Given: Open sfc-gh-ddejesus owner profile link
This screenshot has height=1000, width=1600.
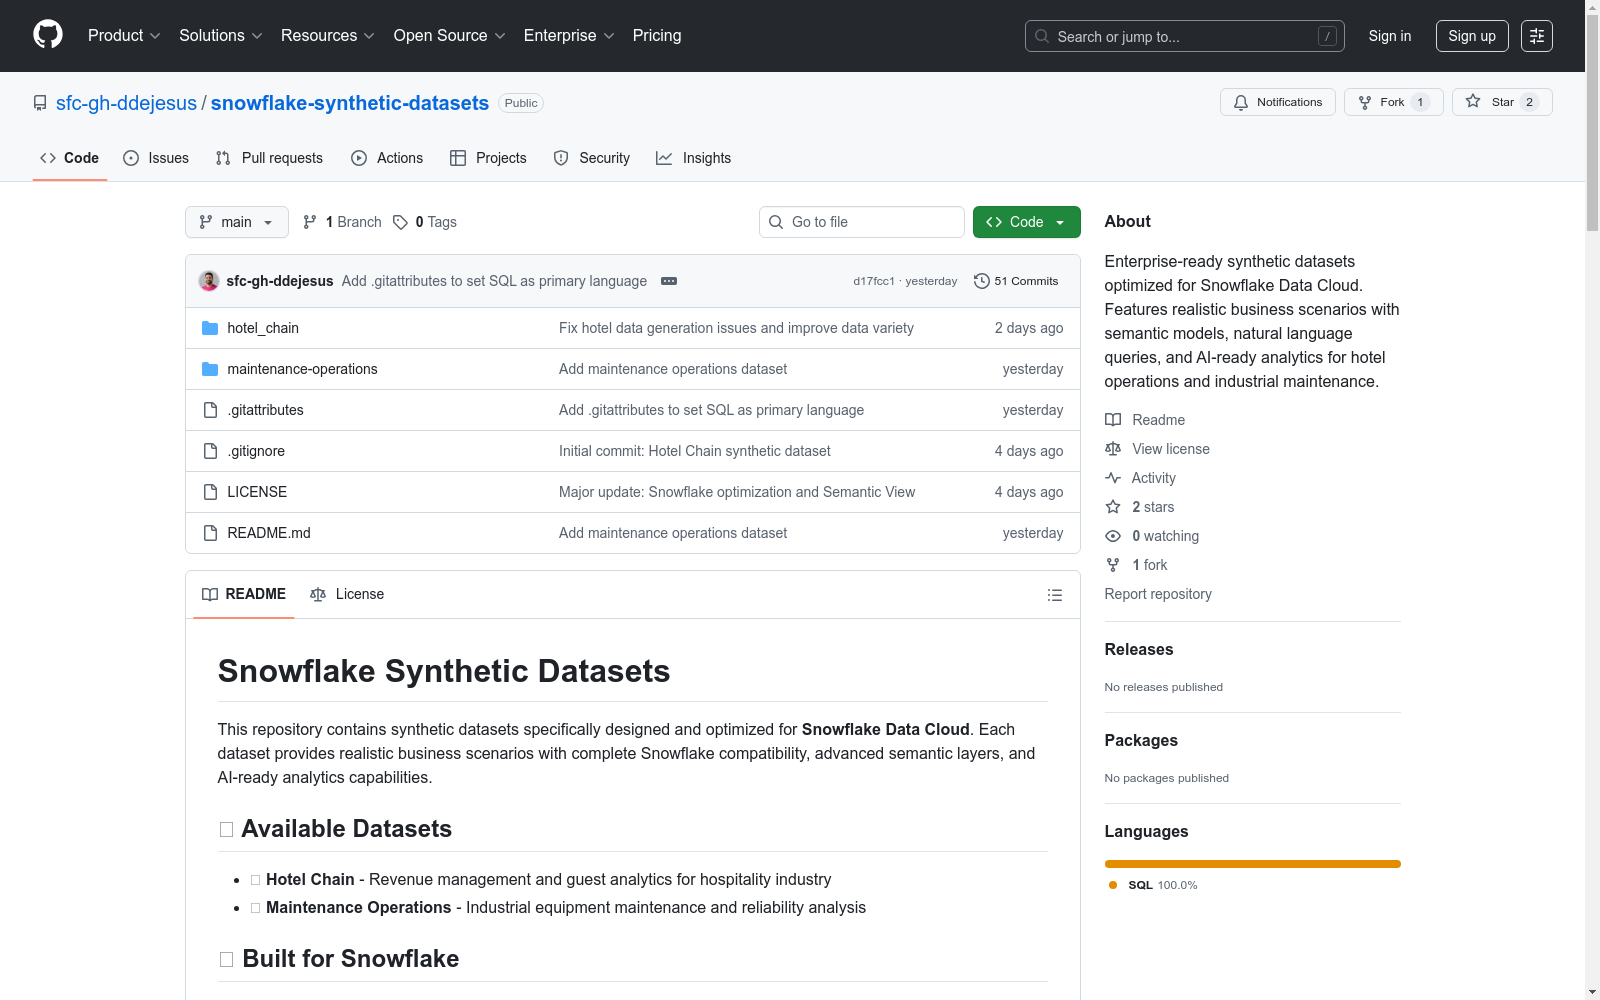Looking at the screenshot, I should pyautogui.click(x=126, y=103).
